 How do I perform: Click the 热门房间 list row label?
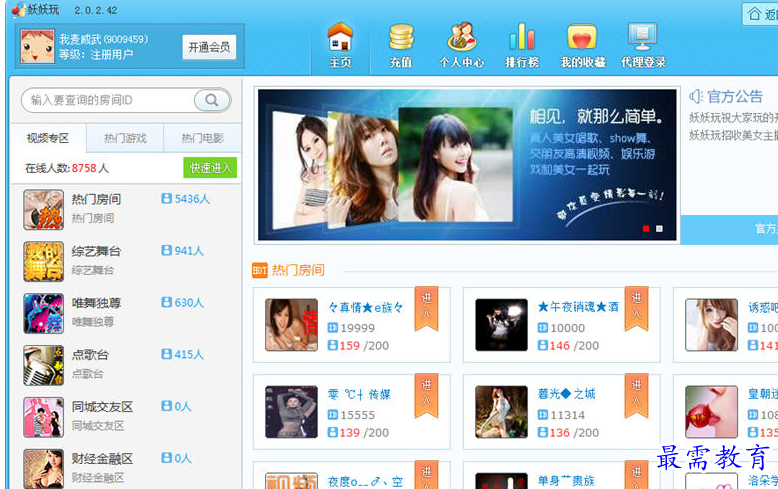pos(96,199)
